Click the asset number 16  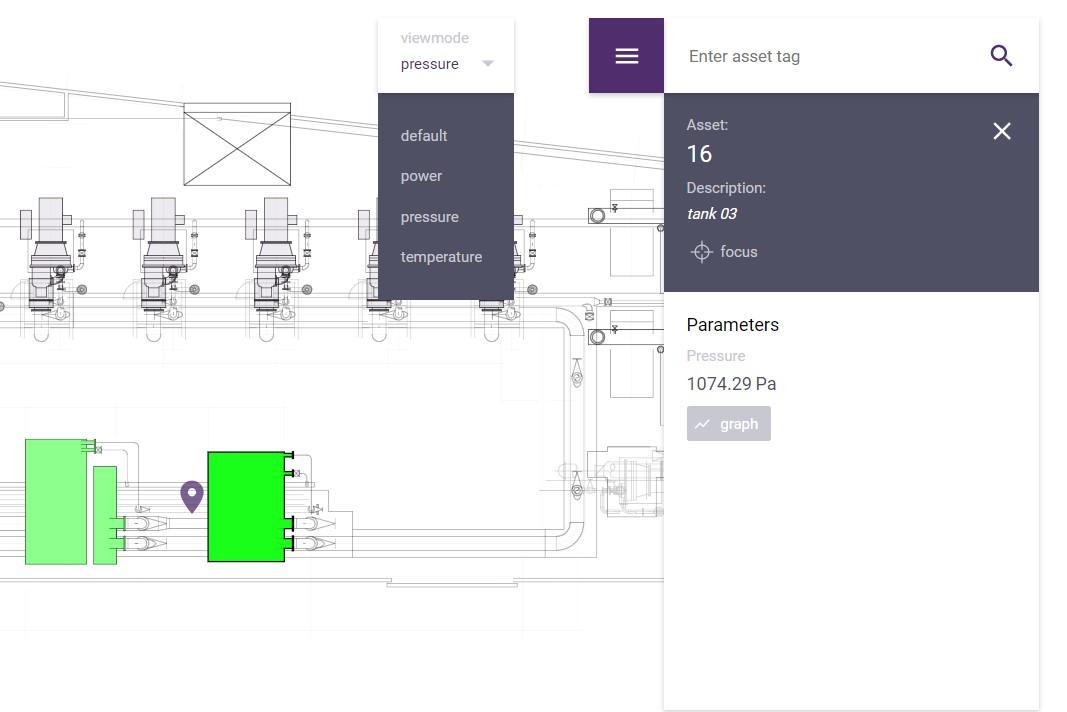point(699,154)
